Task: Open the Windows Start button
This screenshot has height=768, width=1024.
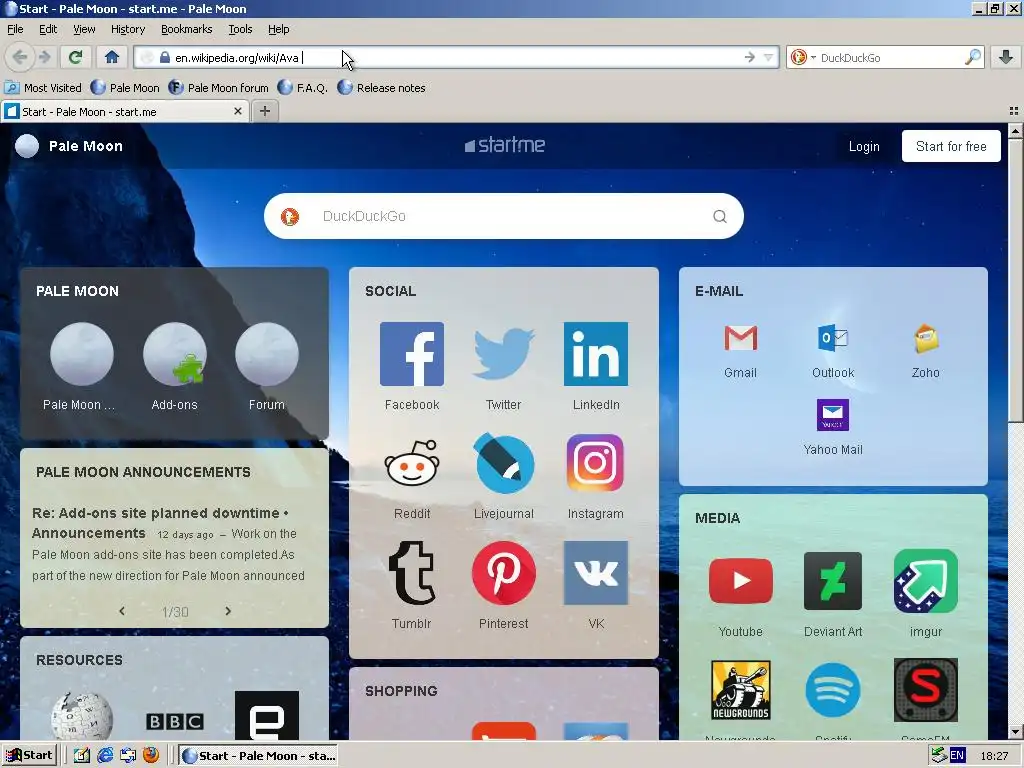Action: [29, 756]
